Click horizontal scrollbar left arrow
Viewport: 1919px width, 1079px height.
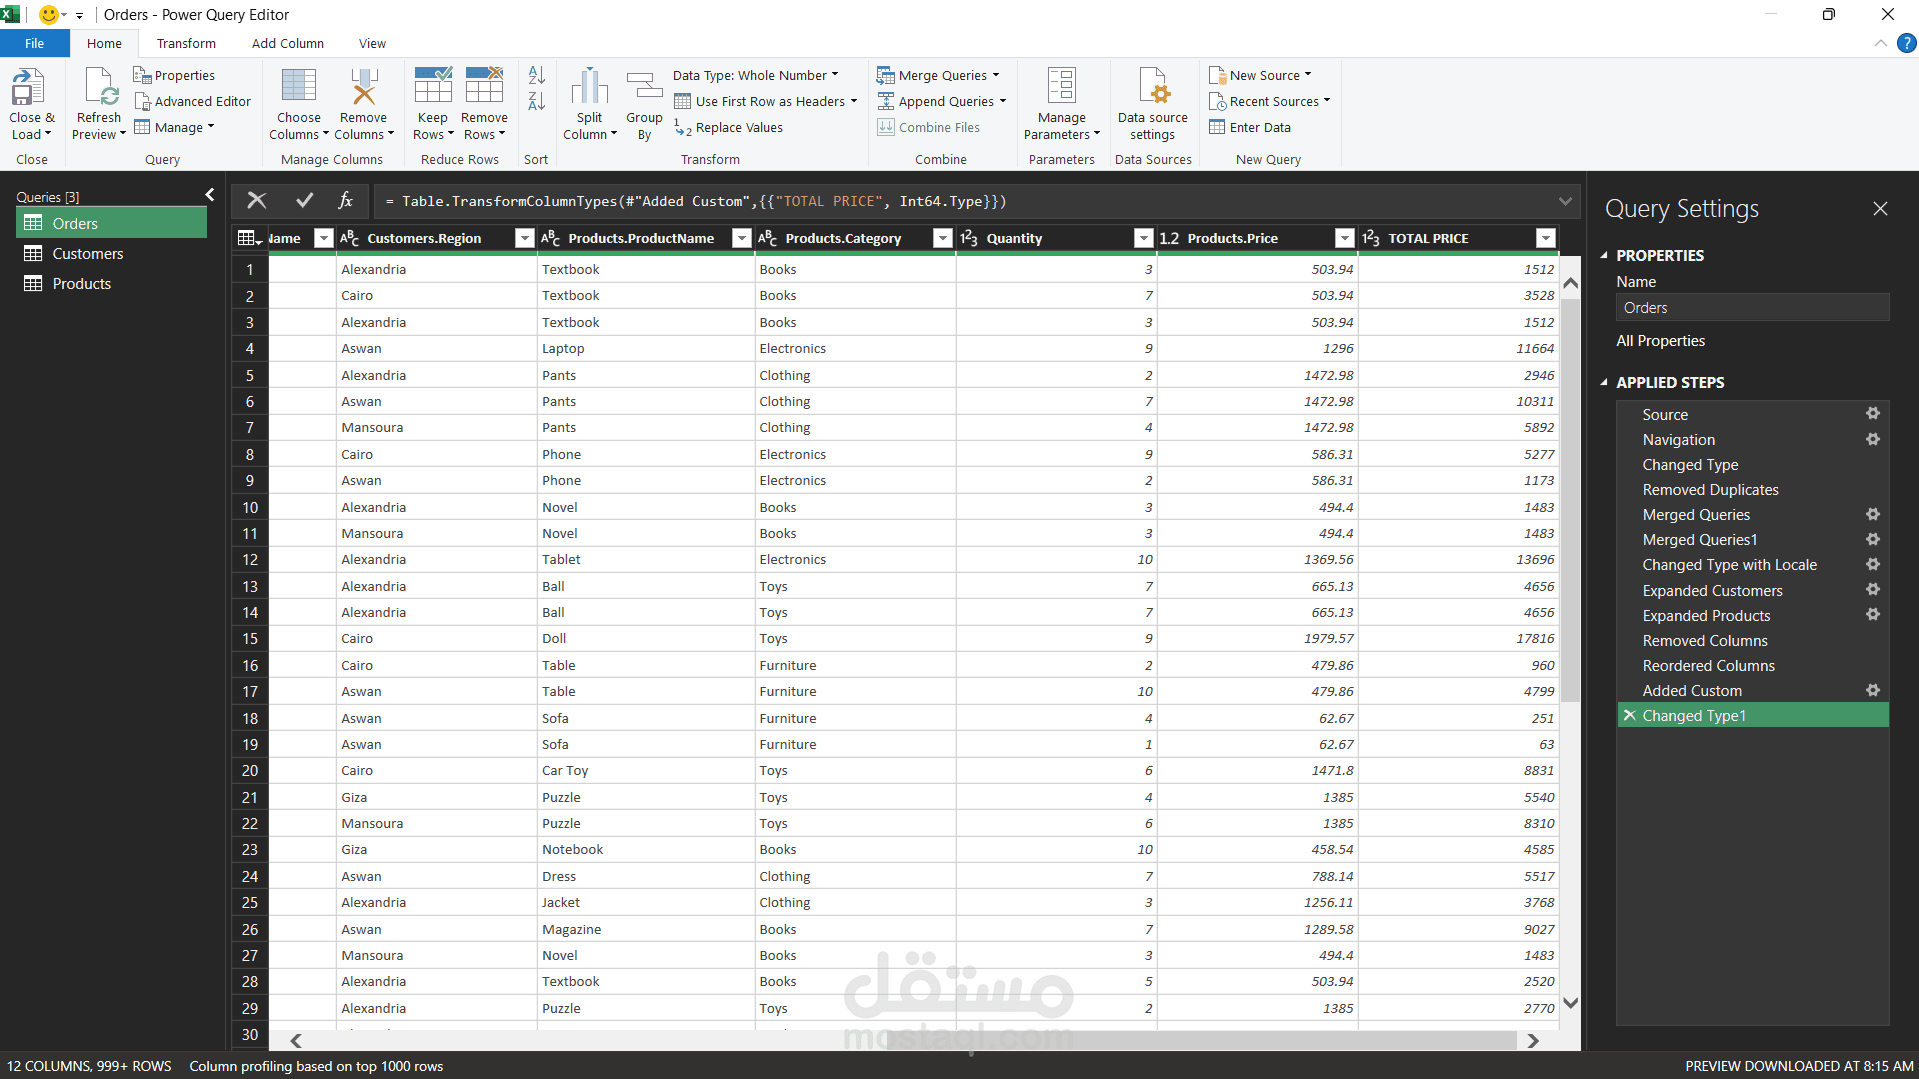[296, 1041]
